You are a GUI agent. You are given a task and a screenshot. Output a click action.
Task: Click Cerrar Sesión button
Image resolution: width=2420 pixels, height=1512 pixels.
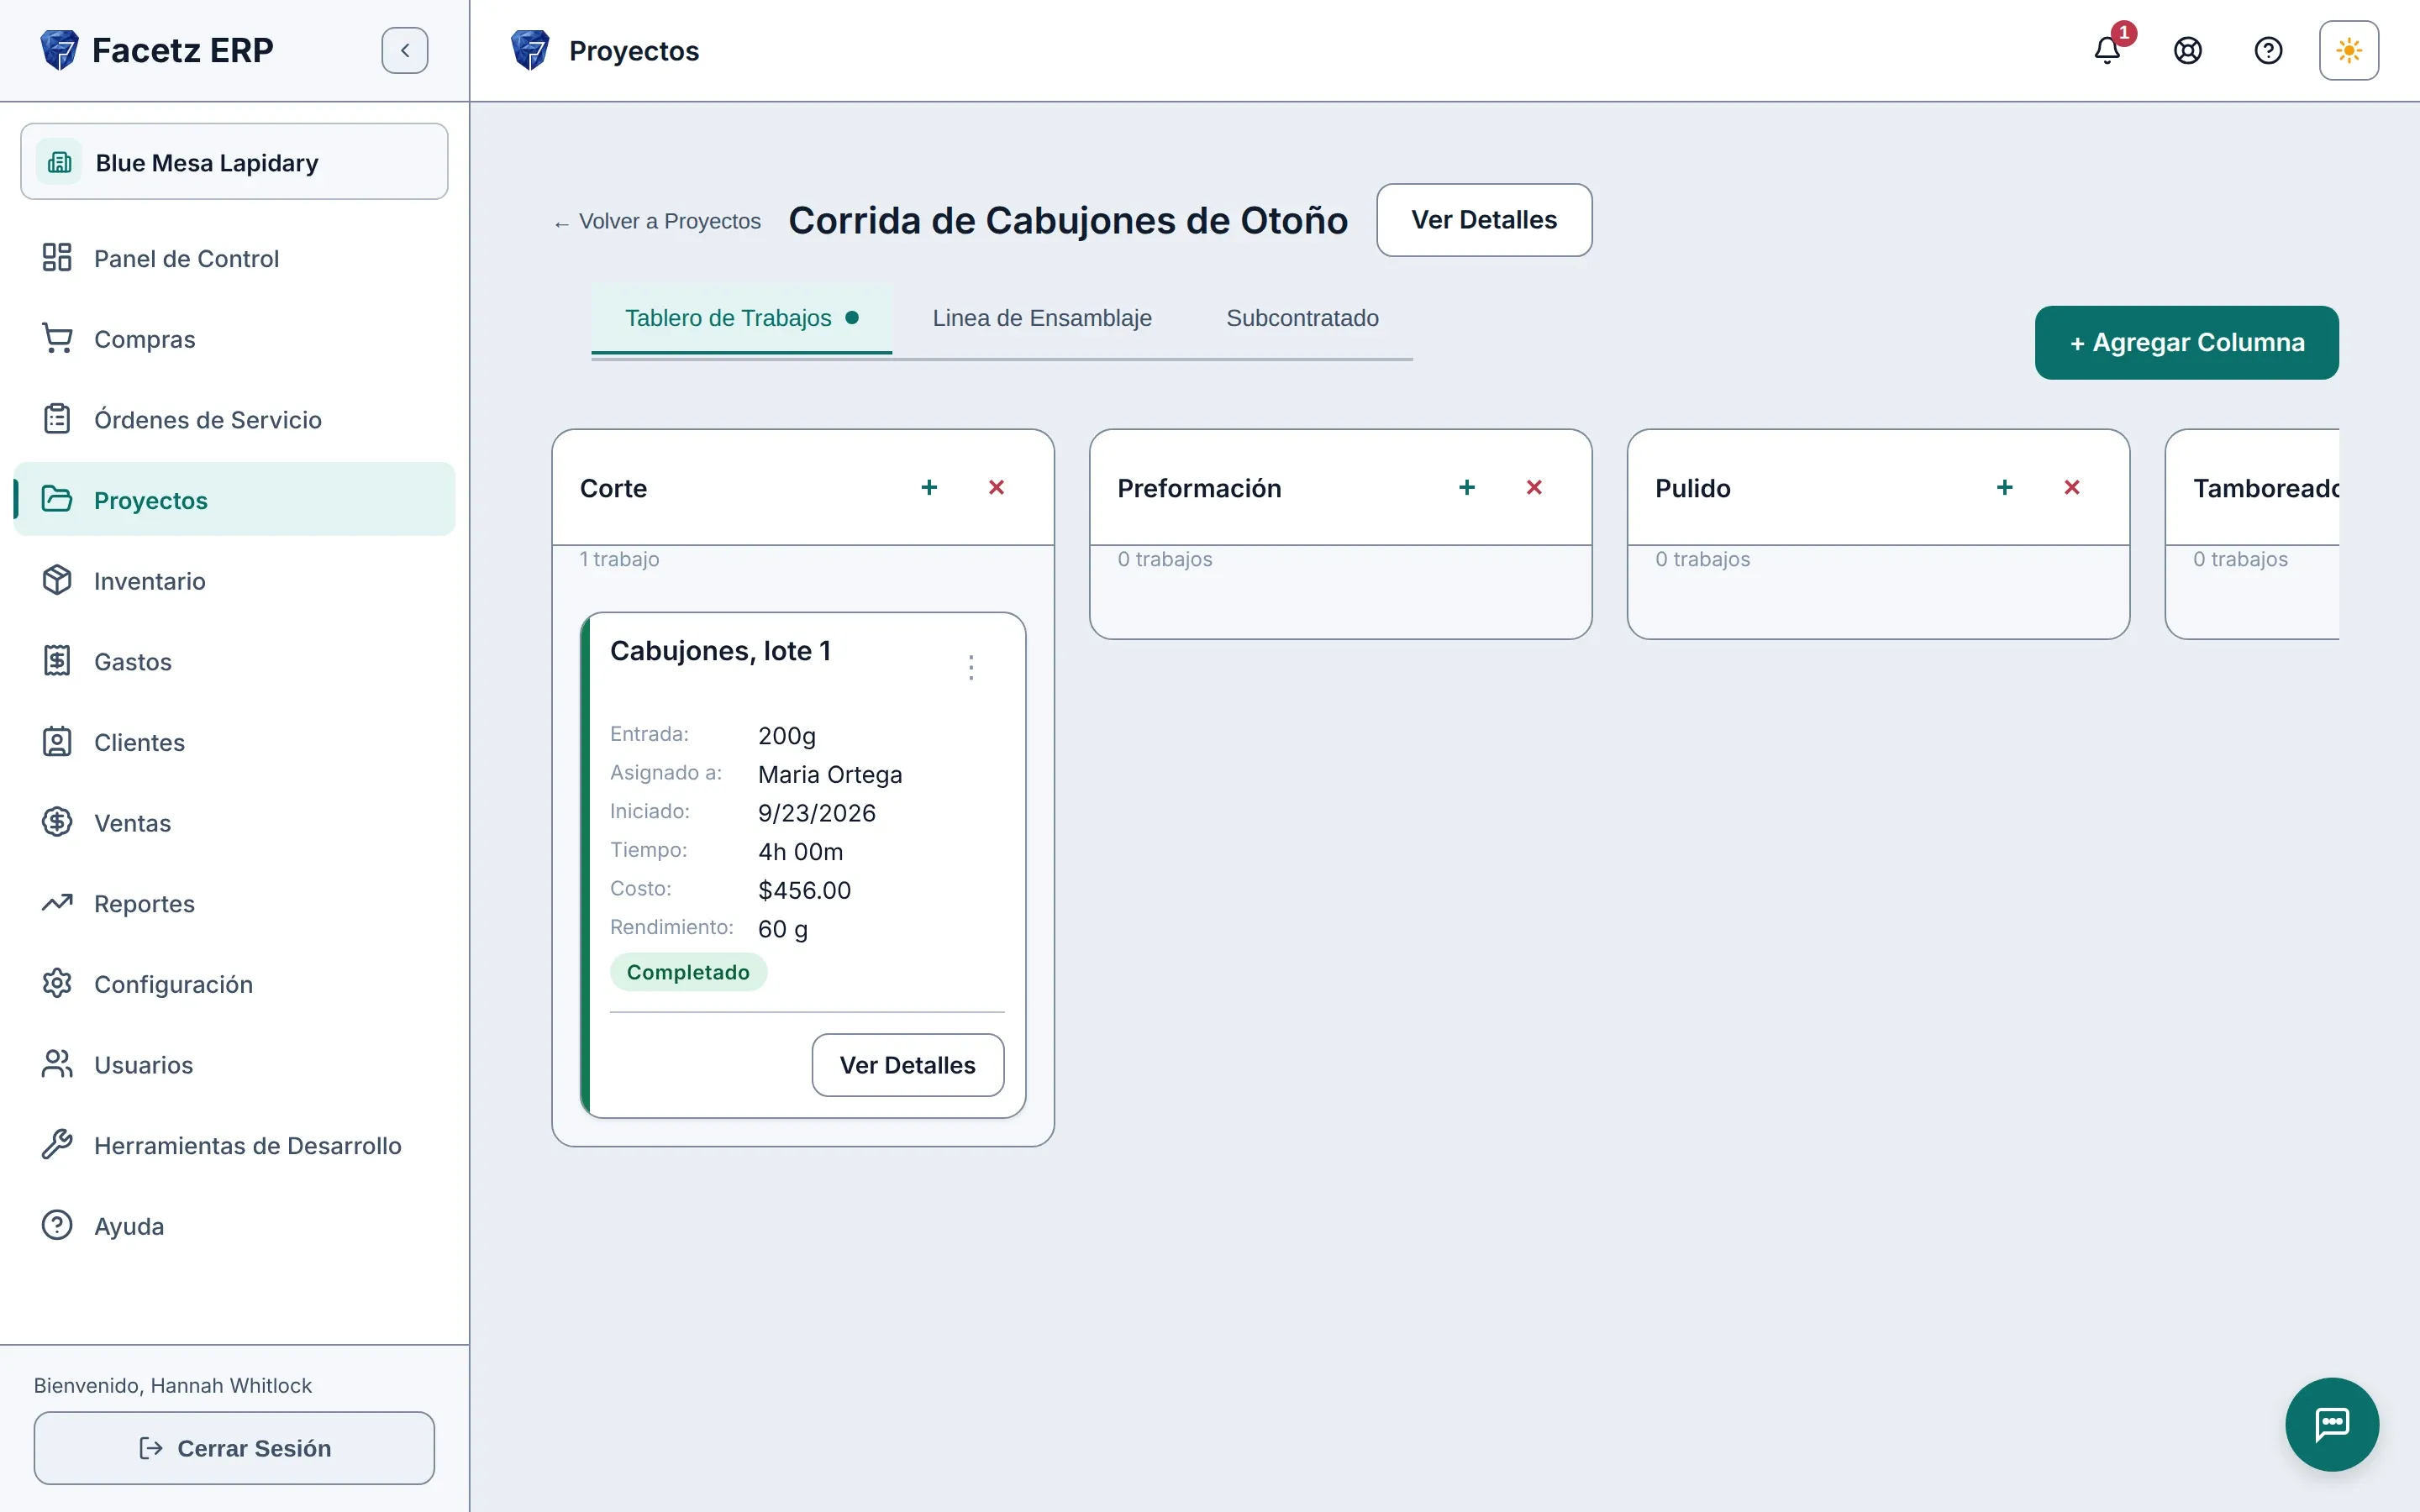(234, 1448)
